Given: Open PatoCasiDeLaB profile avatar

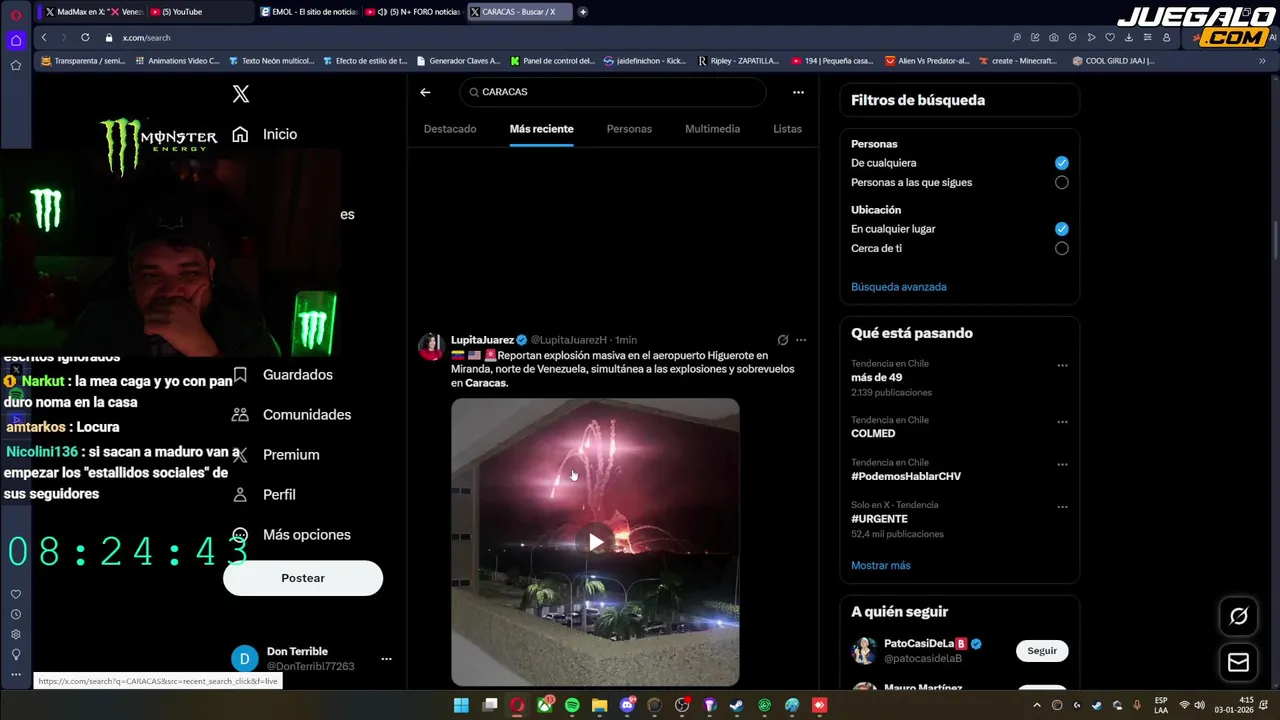Looking at the screenshot, I should (x=864, y=651).
